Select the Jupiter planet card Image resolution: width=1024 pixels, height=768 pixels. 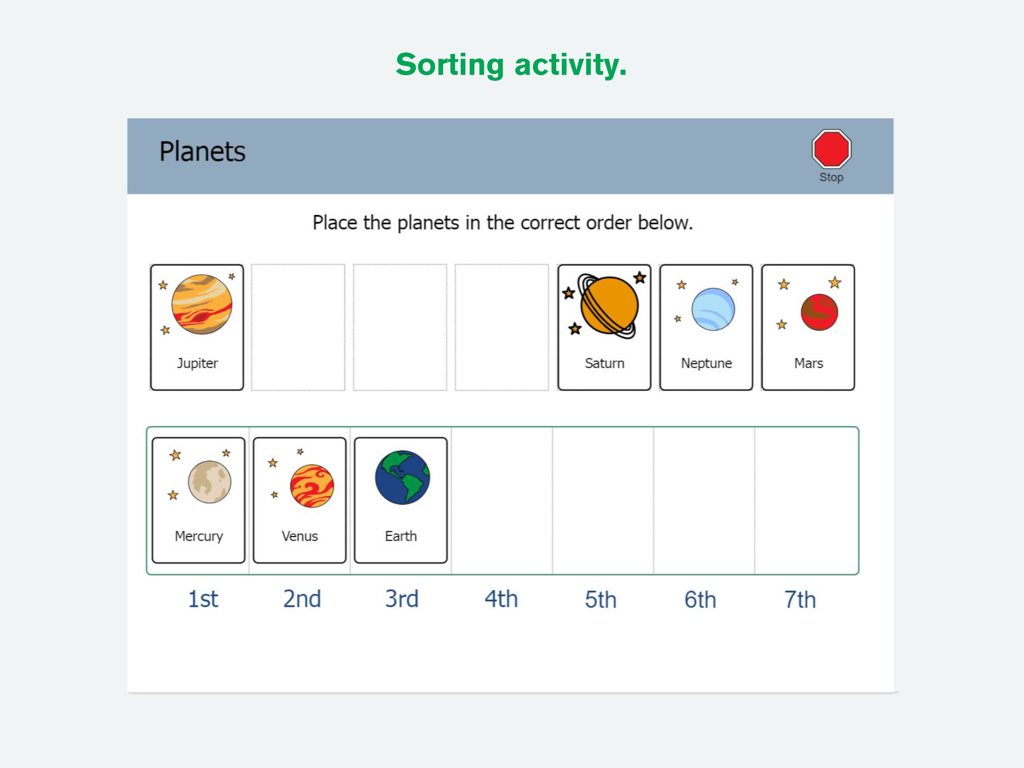(x=196, y=326)
